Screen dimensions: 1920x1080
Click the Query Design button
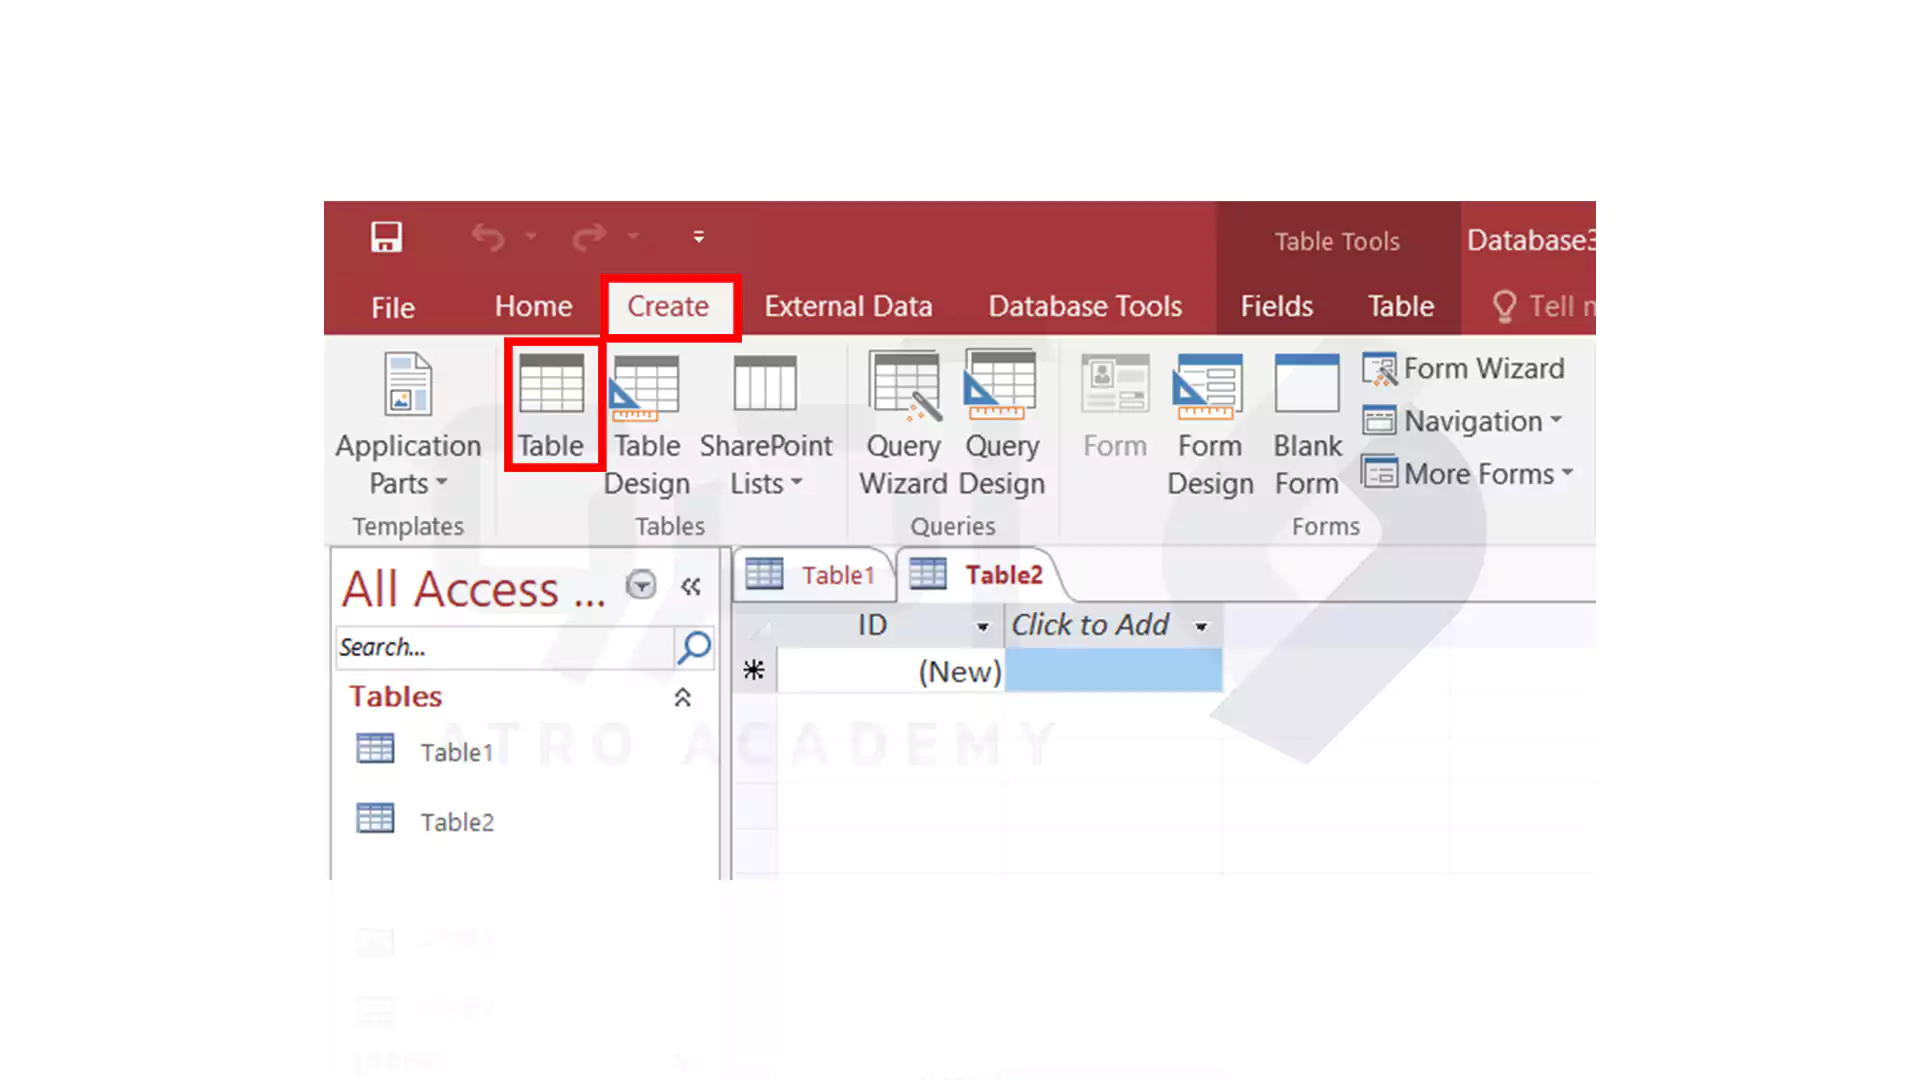click(1002, 424)
